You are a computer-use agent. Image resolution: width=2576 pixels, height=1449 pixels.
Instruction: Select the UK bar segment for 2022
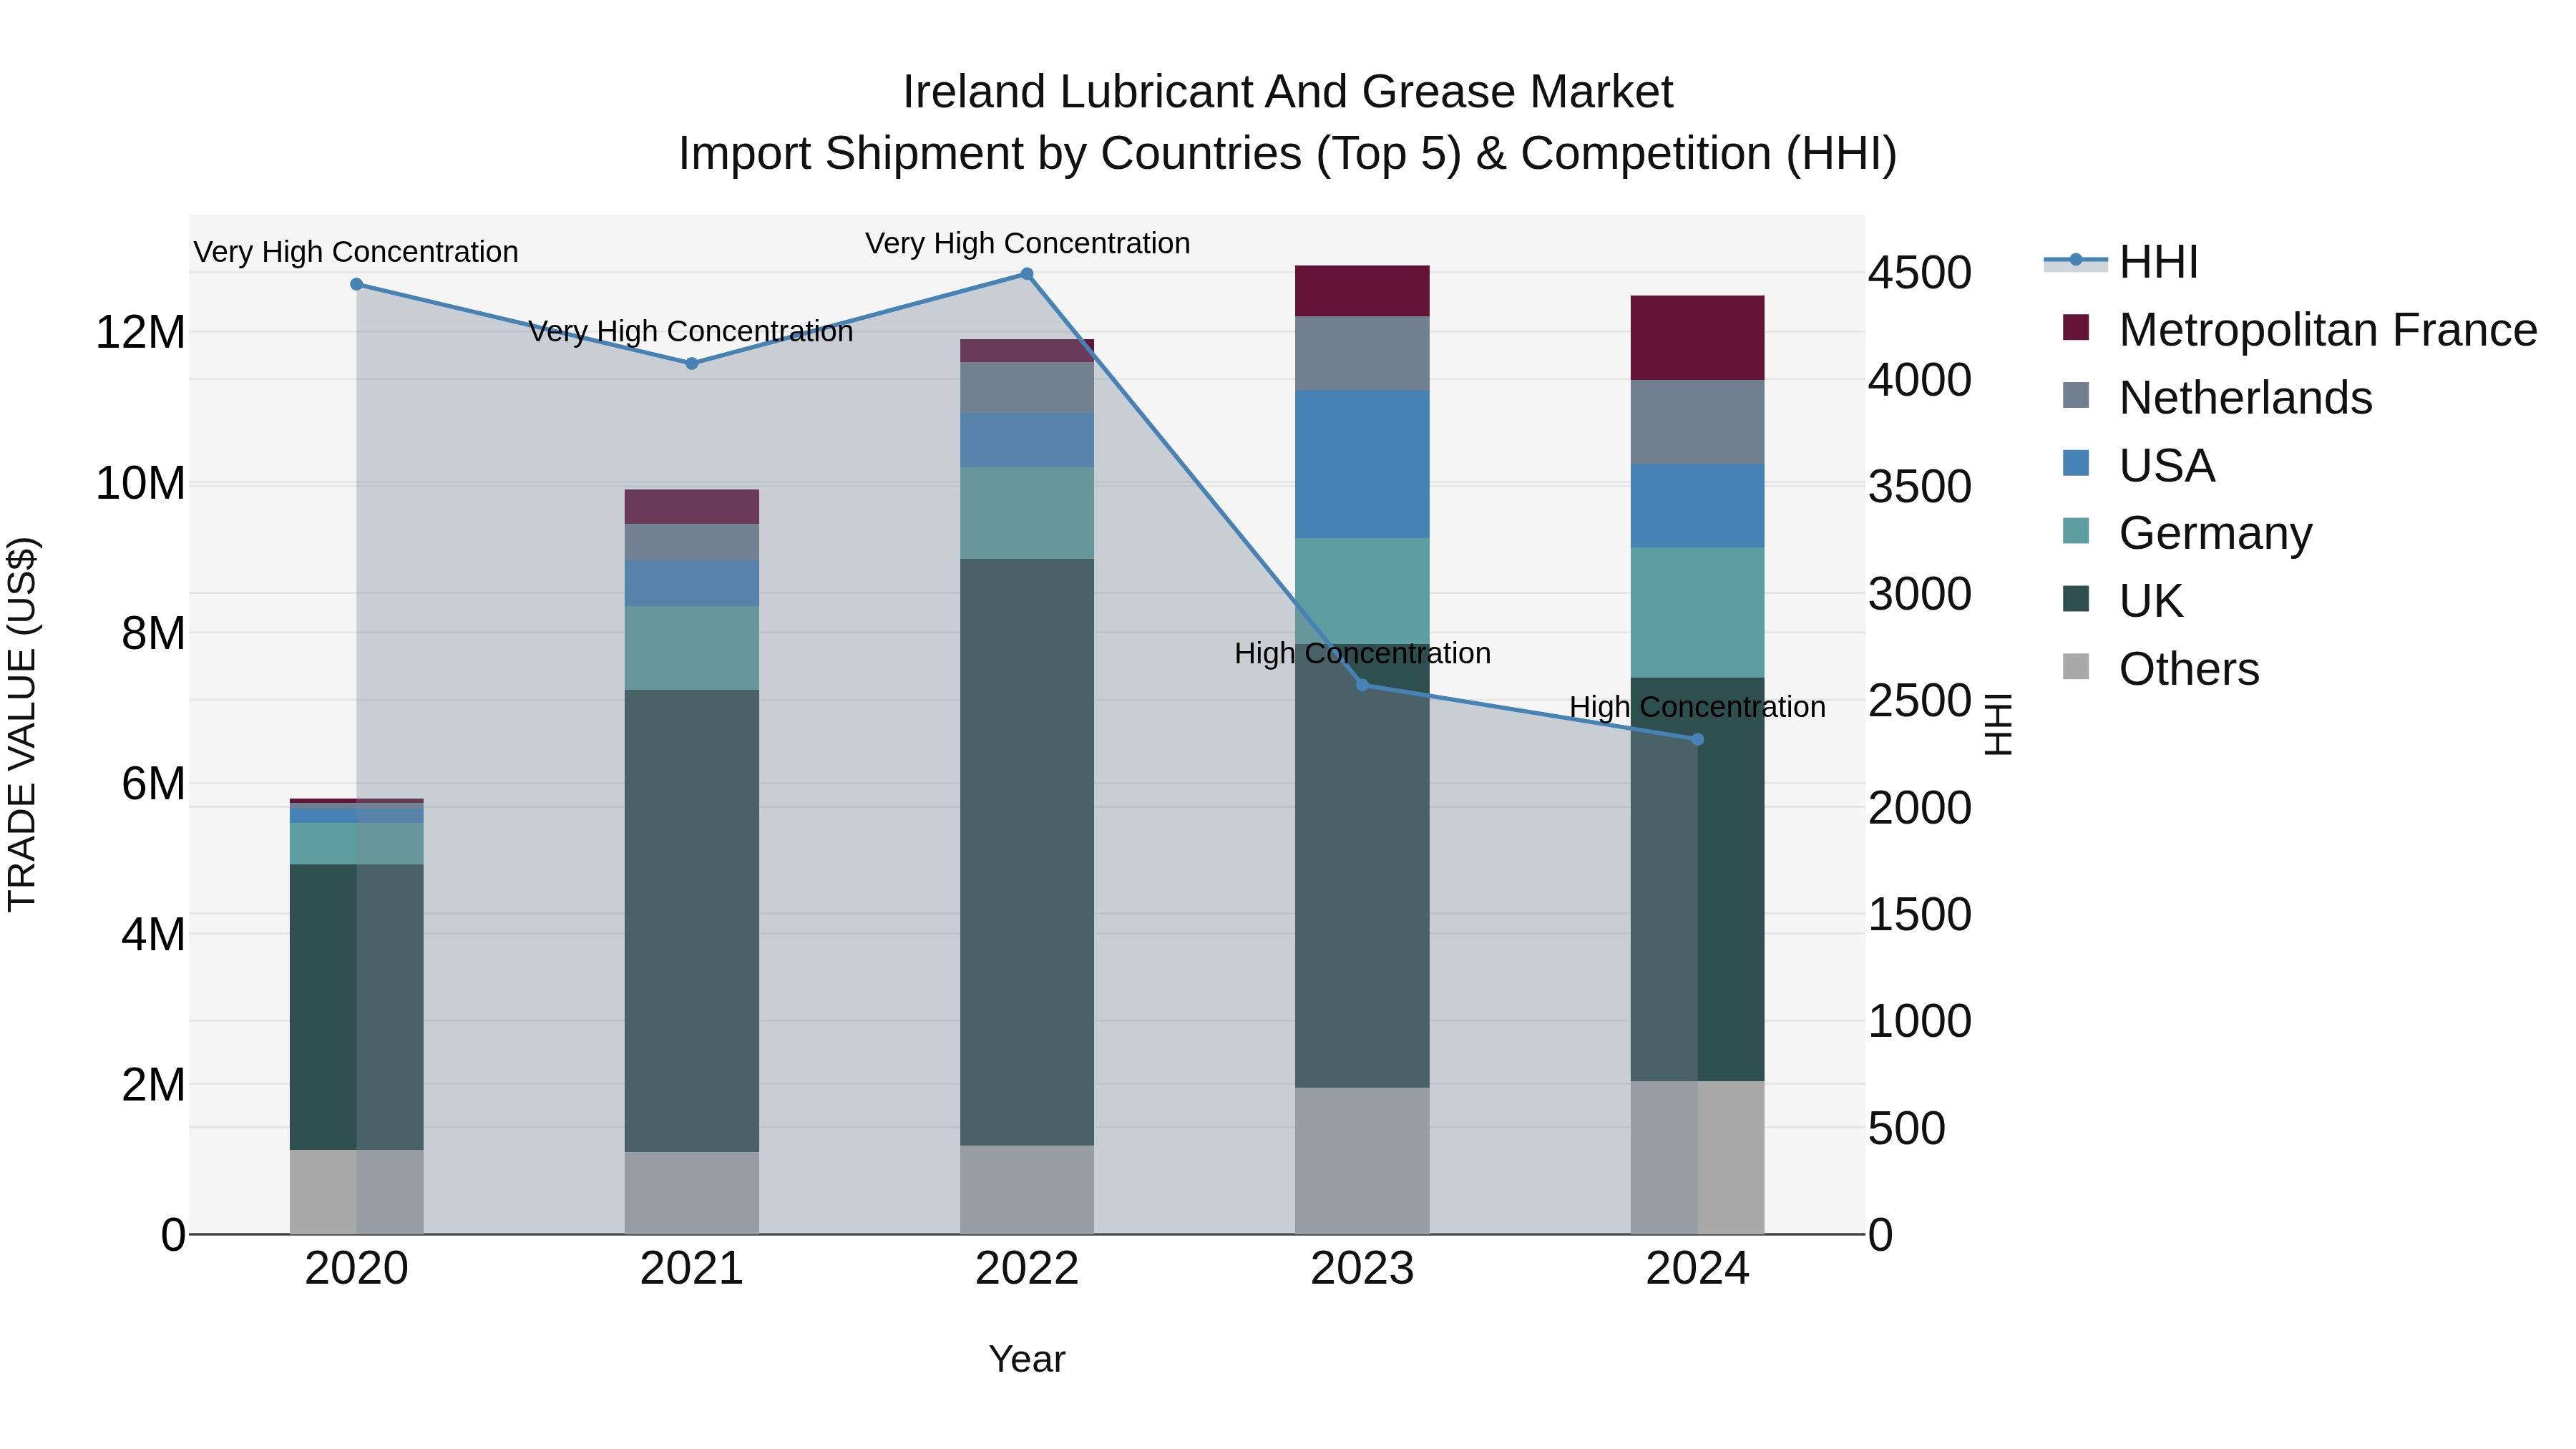click(1027, 852)
